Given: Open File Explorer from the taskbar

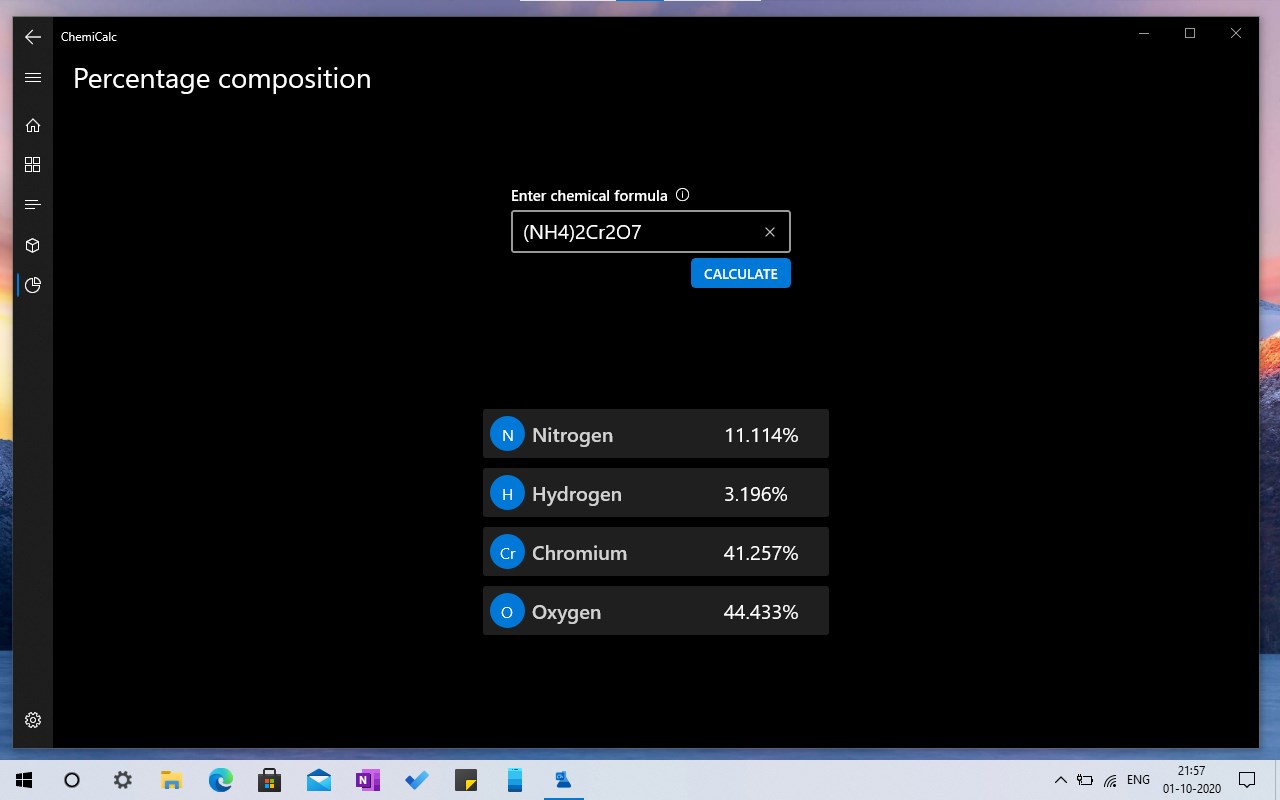Looking at the screenshot, I should tap(171, 780).
